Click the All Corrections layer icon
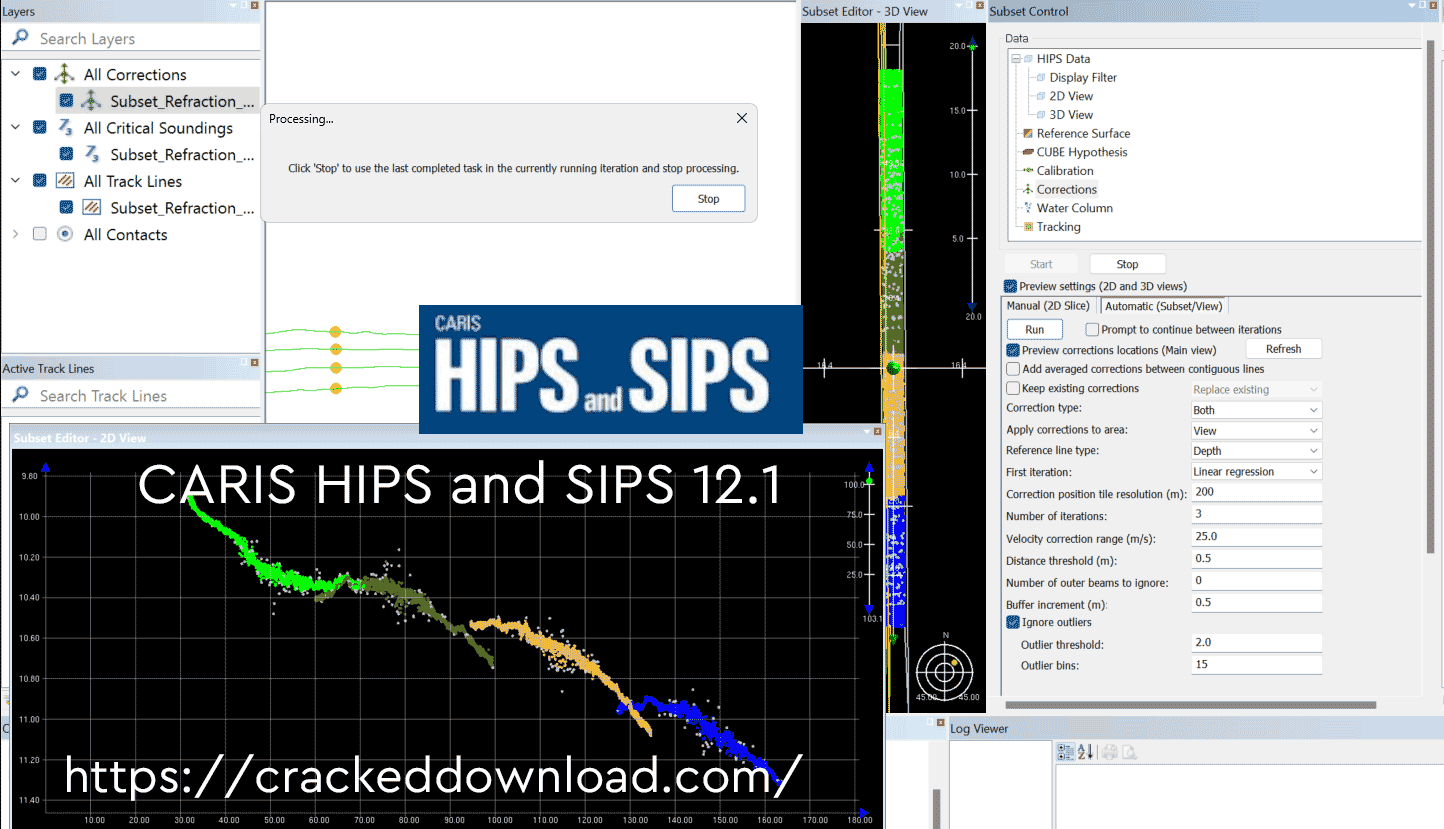Image resolution: width=1444 pixels, height=829 pixels. 65,74
